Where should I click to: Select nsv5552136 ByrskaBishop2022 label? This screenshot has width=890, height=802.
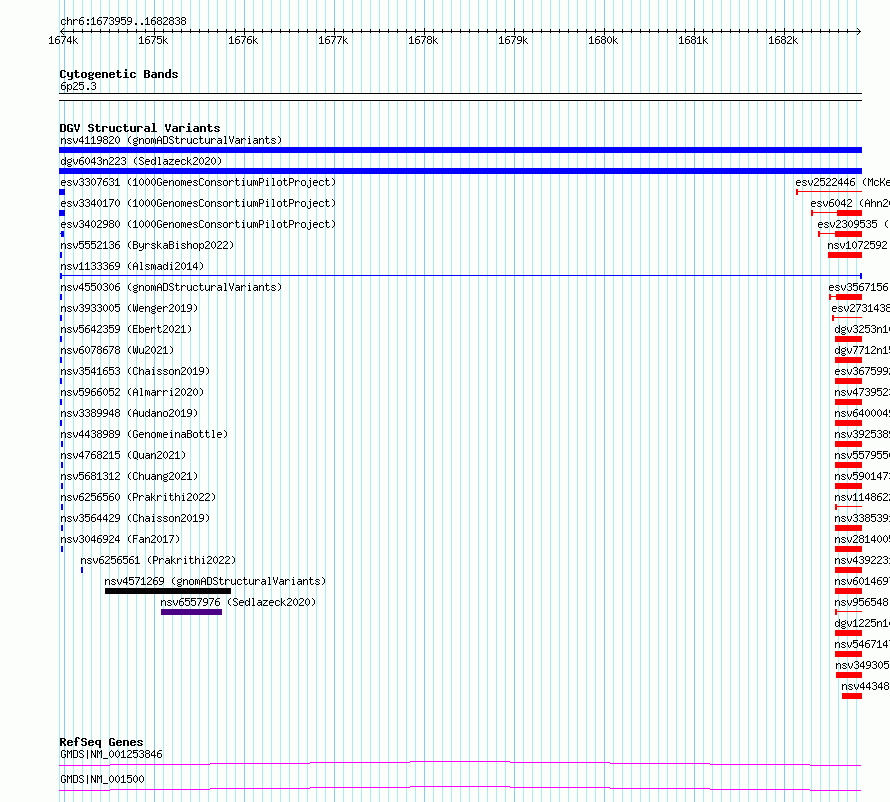coord(147,245)
